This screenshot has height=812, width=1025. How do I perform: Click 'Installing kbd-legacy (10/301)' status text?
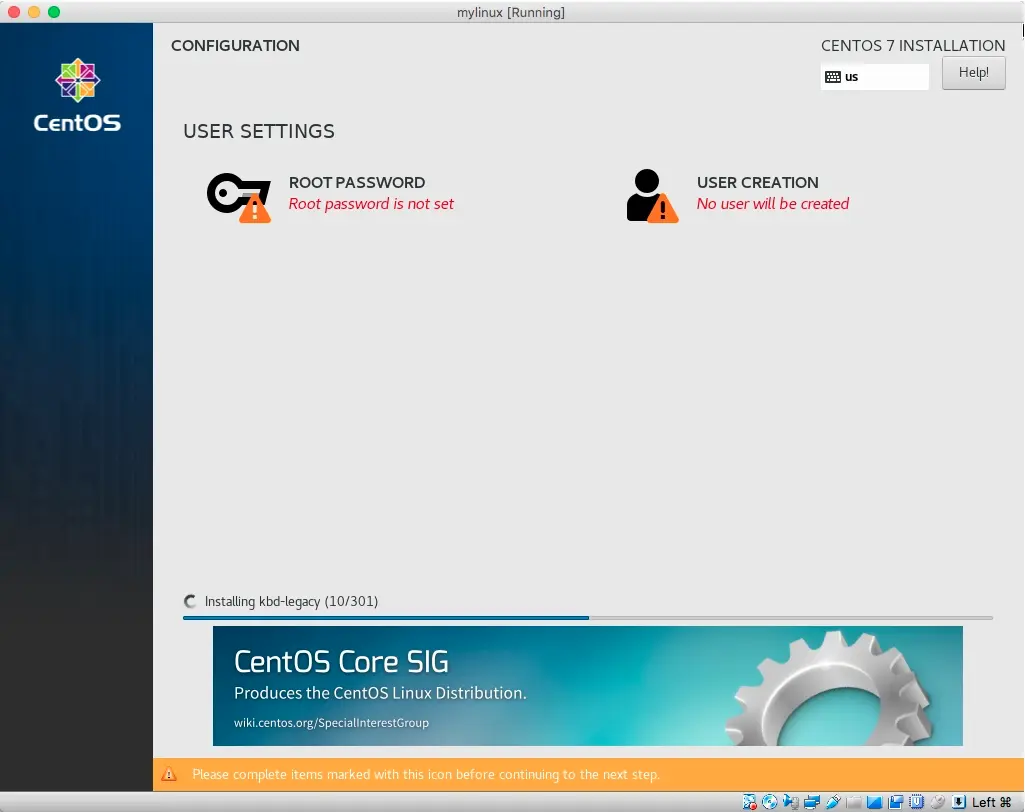coord(292,601)
